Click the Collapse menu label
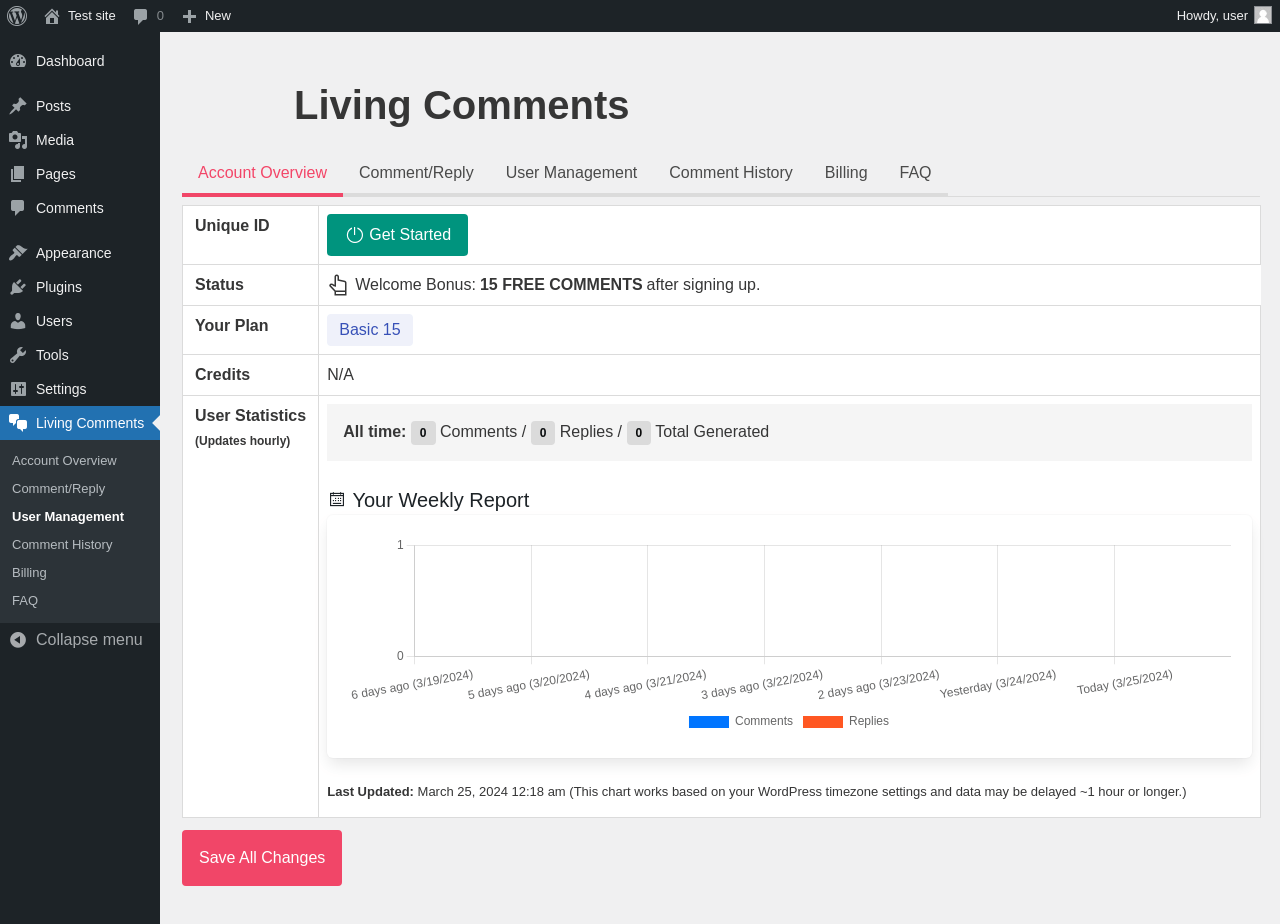The width and height of the screenshot is (1280, 924). (89, 640)
